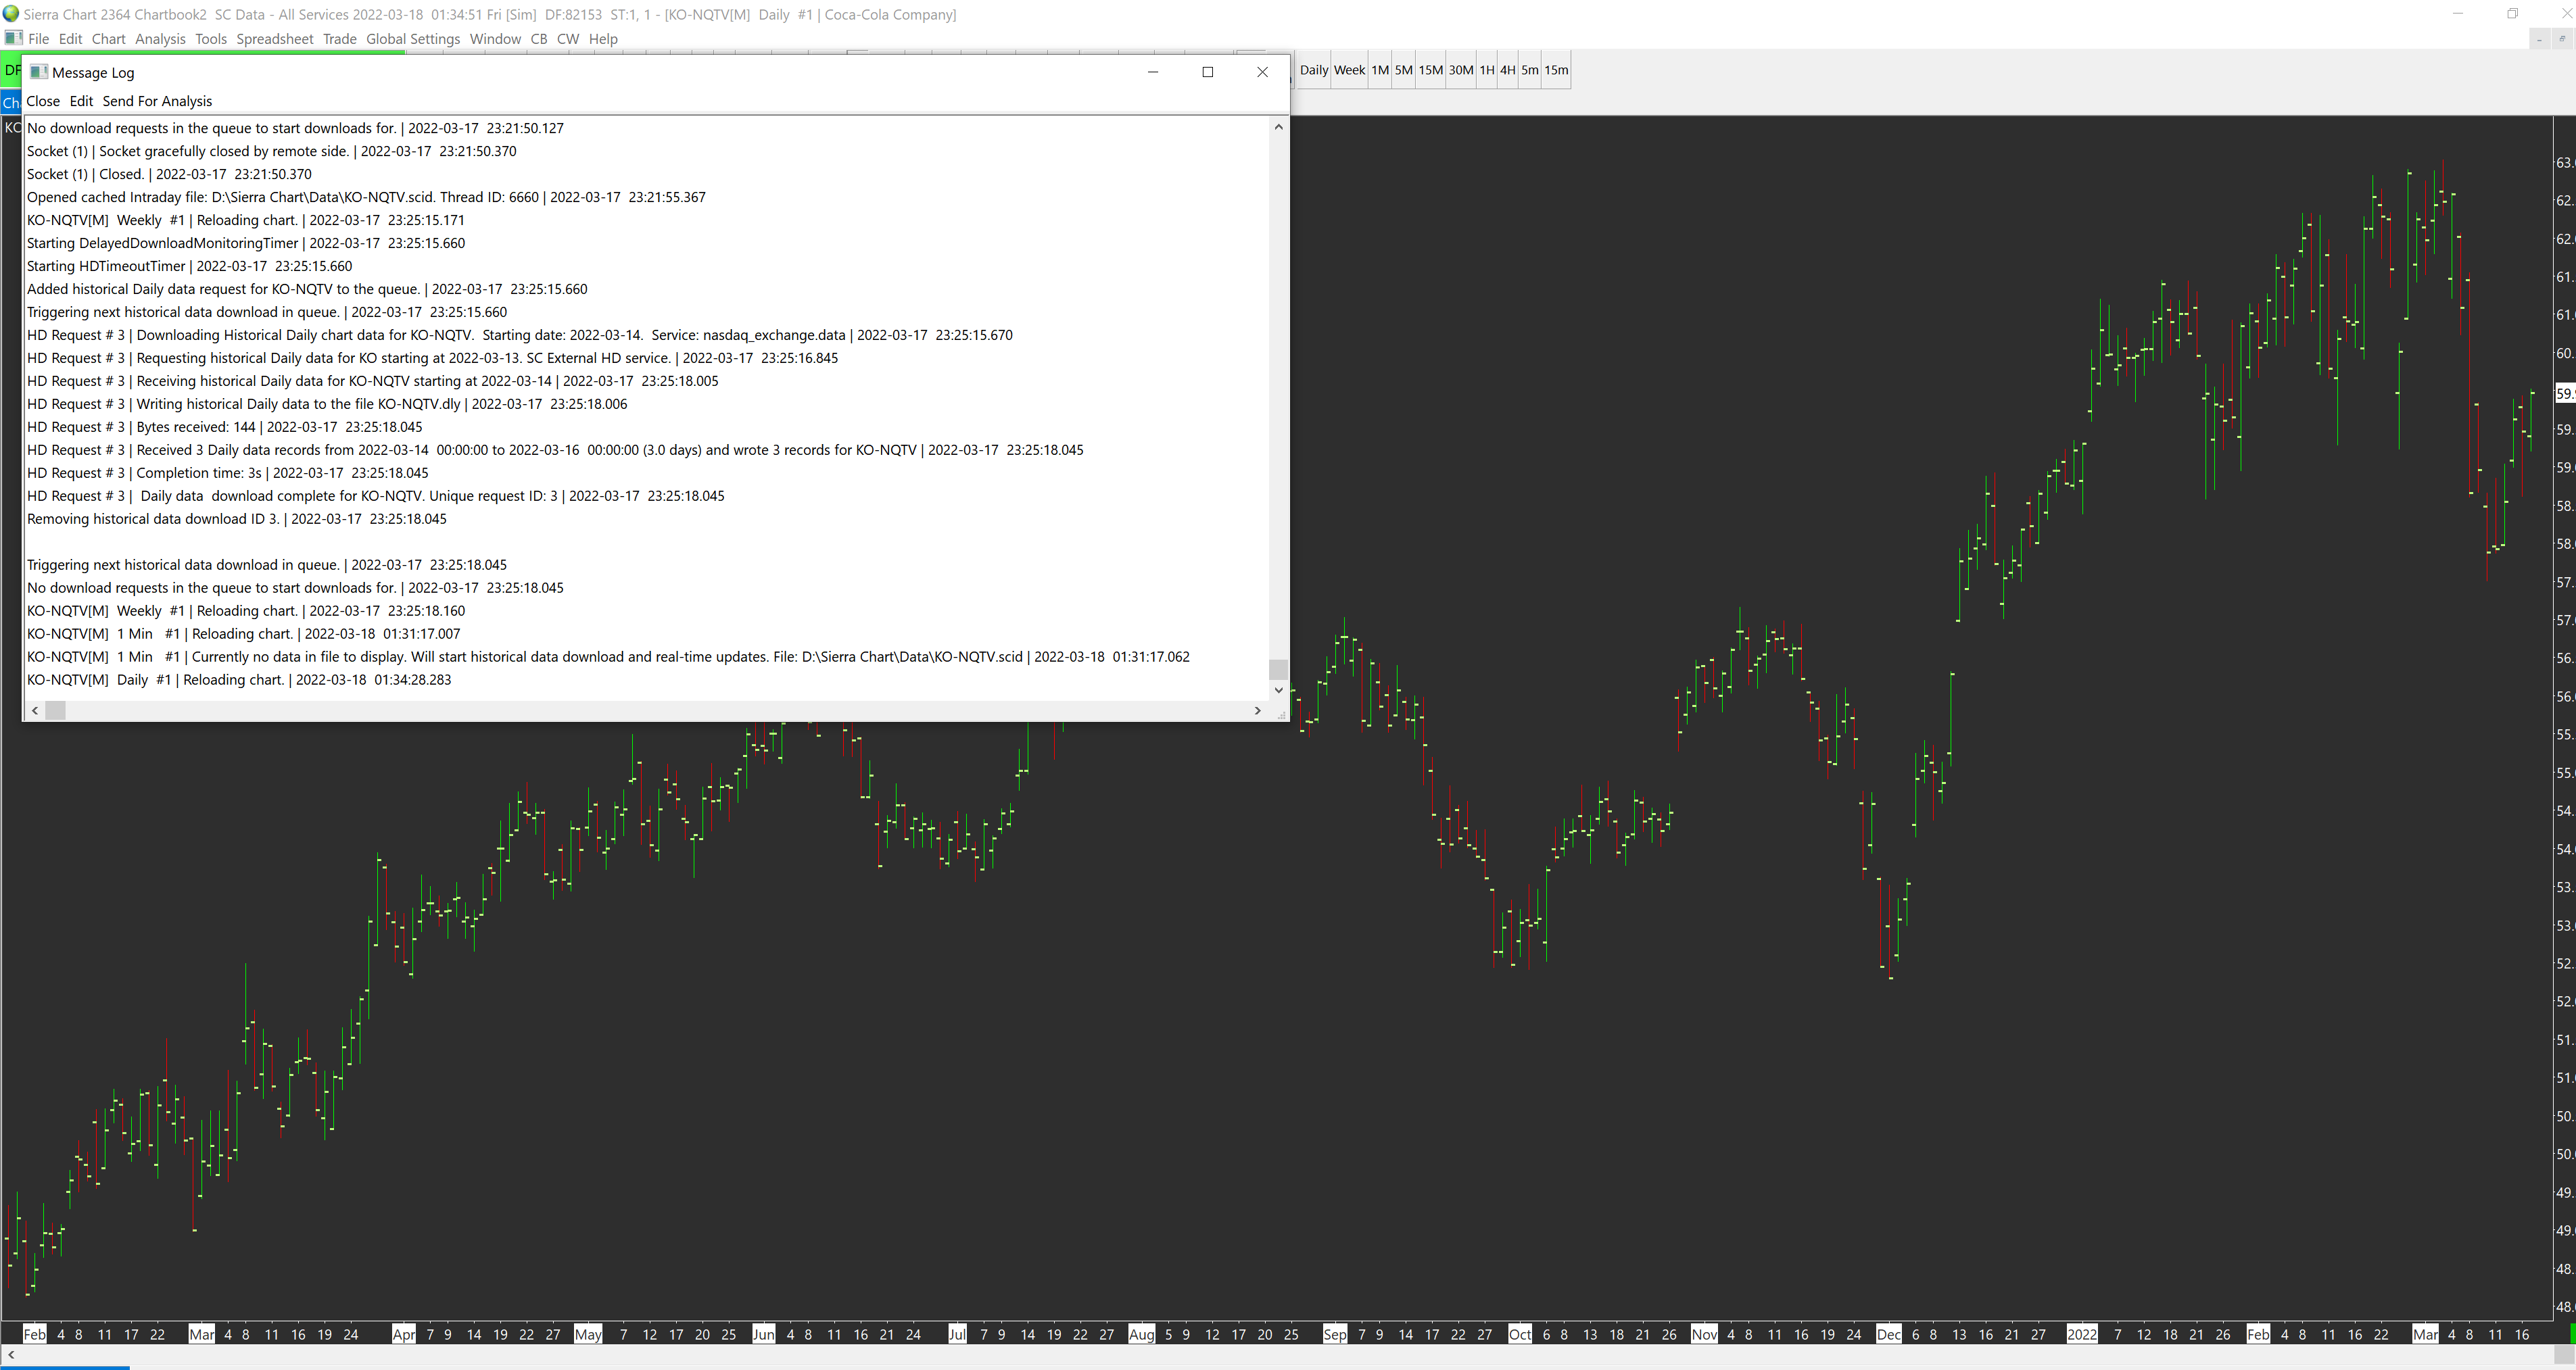Click the Message Log window icon
Image resolution: width=2576 pixels, height=1370 pixels.
click(x=39, y=72)
